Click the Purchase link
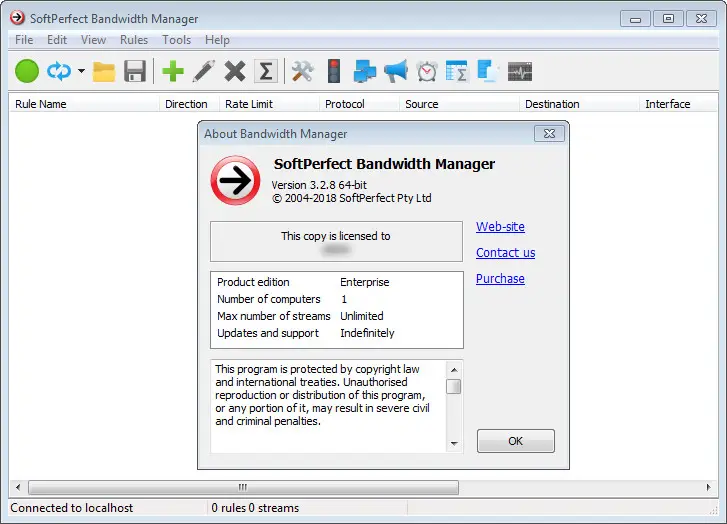This screenshot has height=524, width=727. pos(500,279)
